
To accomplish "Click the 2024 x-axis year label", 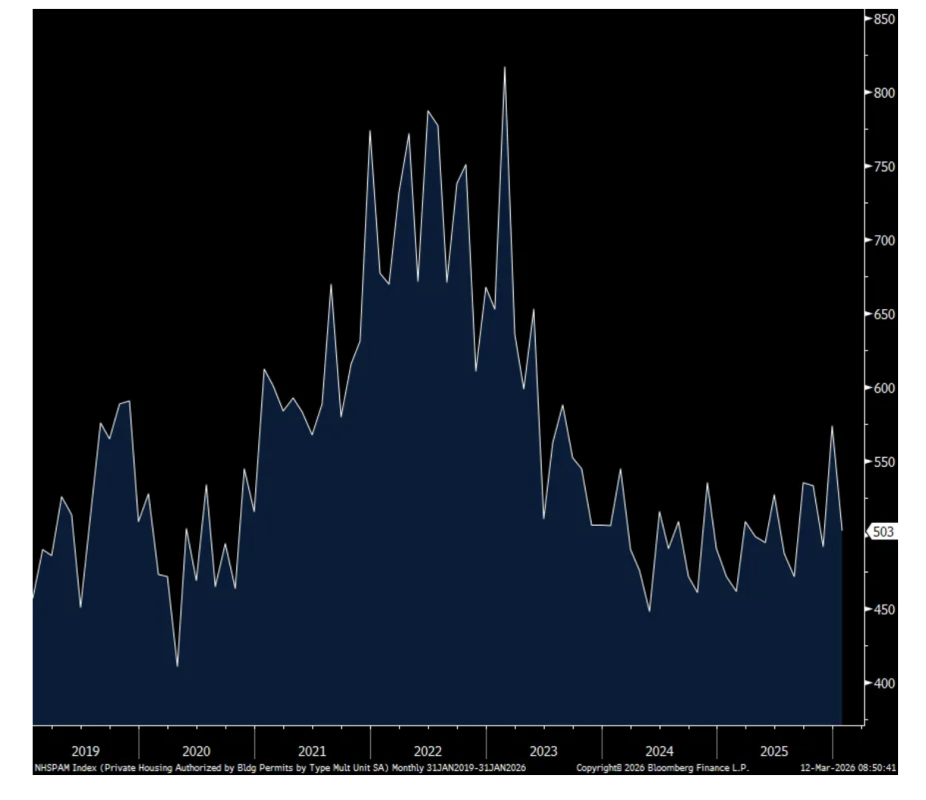I will pos(659,751).
